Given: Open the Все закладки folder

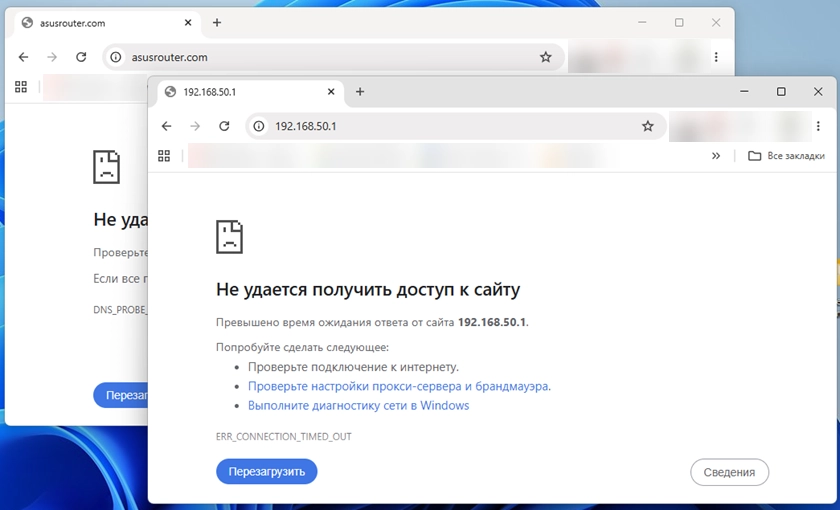Looking at the screenshot, I should [786, 156].
